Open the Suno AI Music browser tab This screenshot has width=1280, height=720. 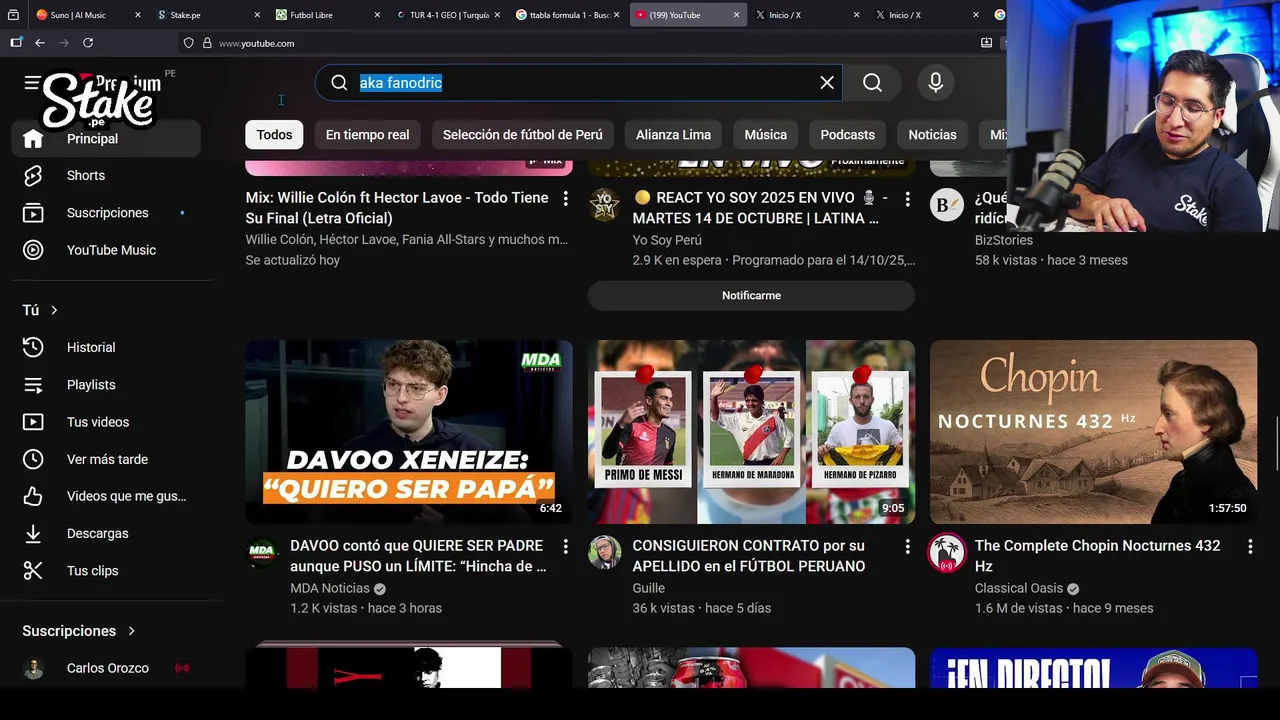pos(76,15)
